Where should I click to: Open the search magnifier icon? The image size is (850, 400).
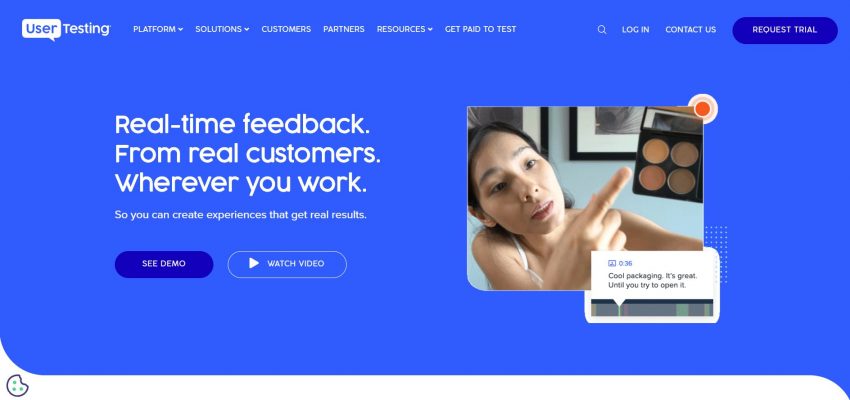pos(602,30)
